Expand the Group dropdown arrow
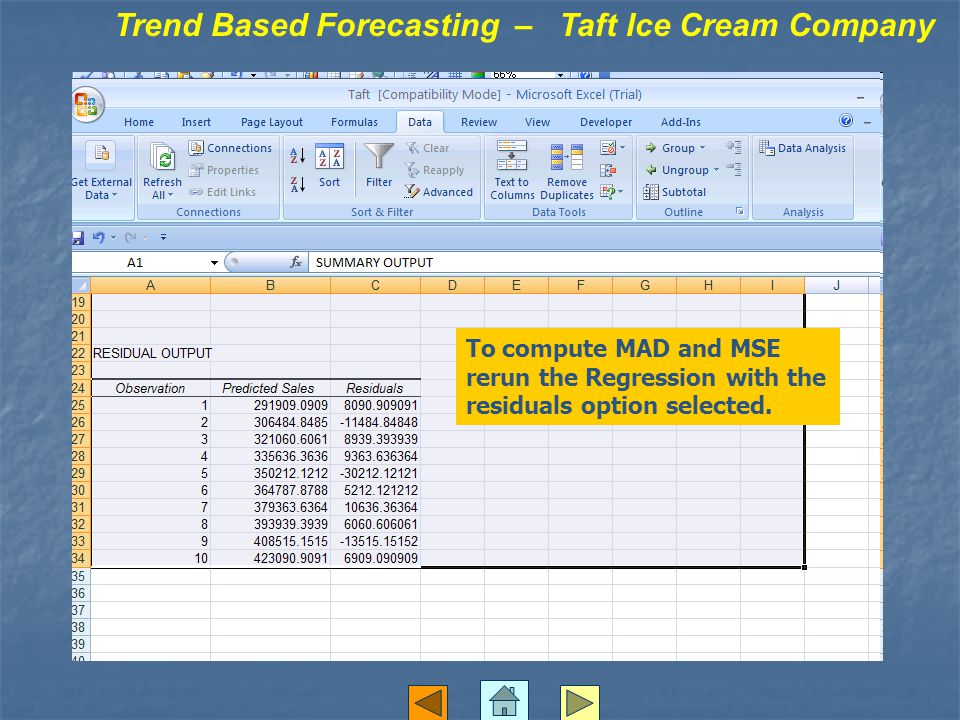The width and height of the screenshot is (960, 720). pyautogui.click(x=702, y=148)
